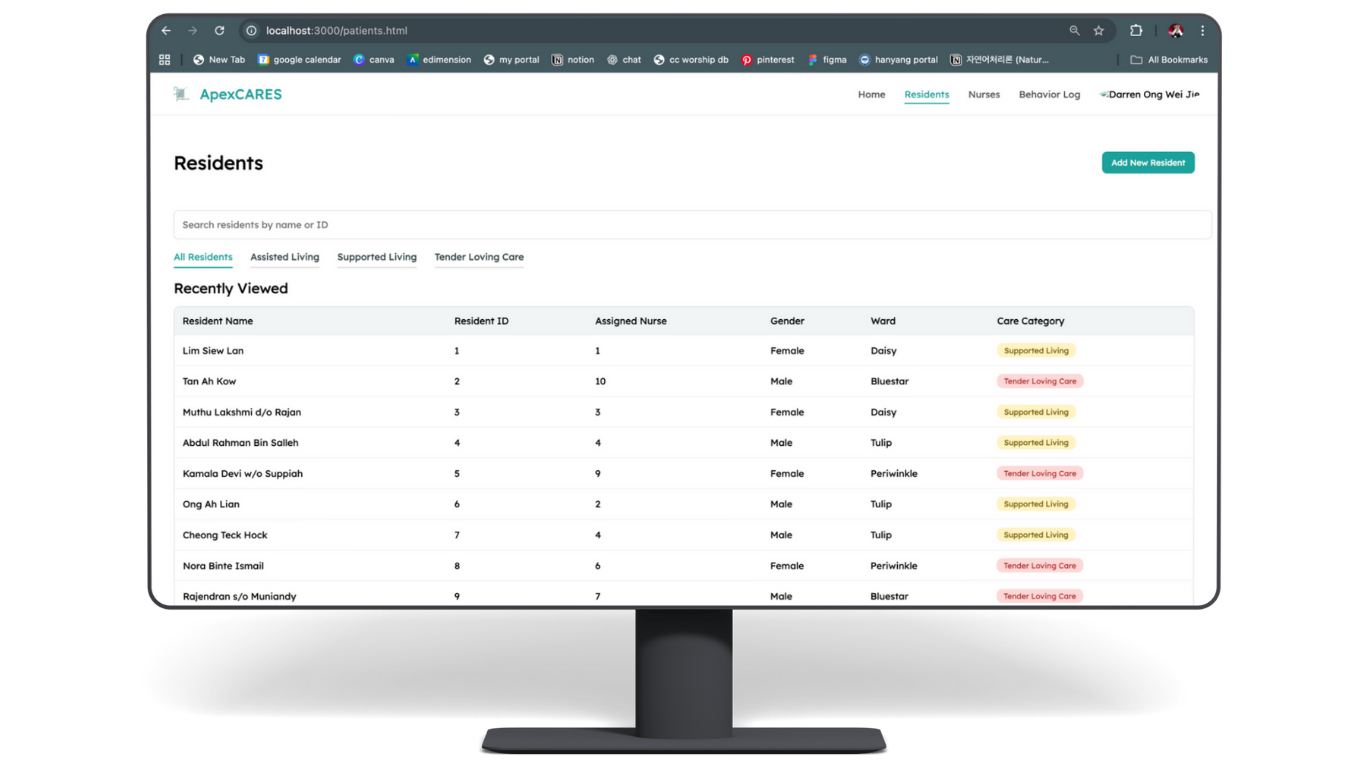Open the Nurses page link

pos(984,95)
